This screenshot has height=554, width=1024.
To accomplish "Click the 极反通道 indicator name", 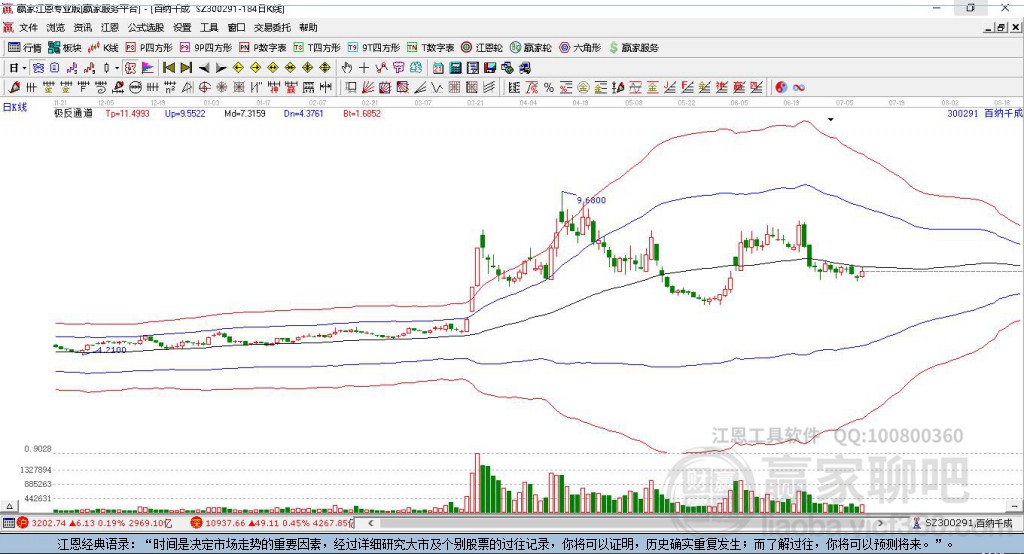I will 73,114.
